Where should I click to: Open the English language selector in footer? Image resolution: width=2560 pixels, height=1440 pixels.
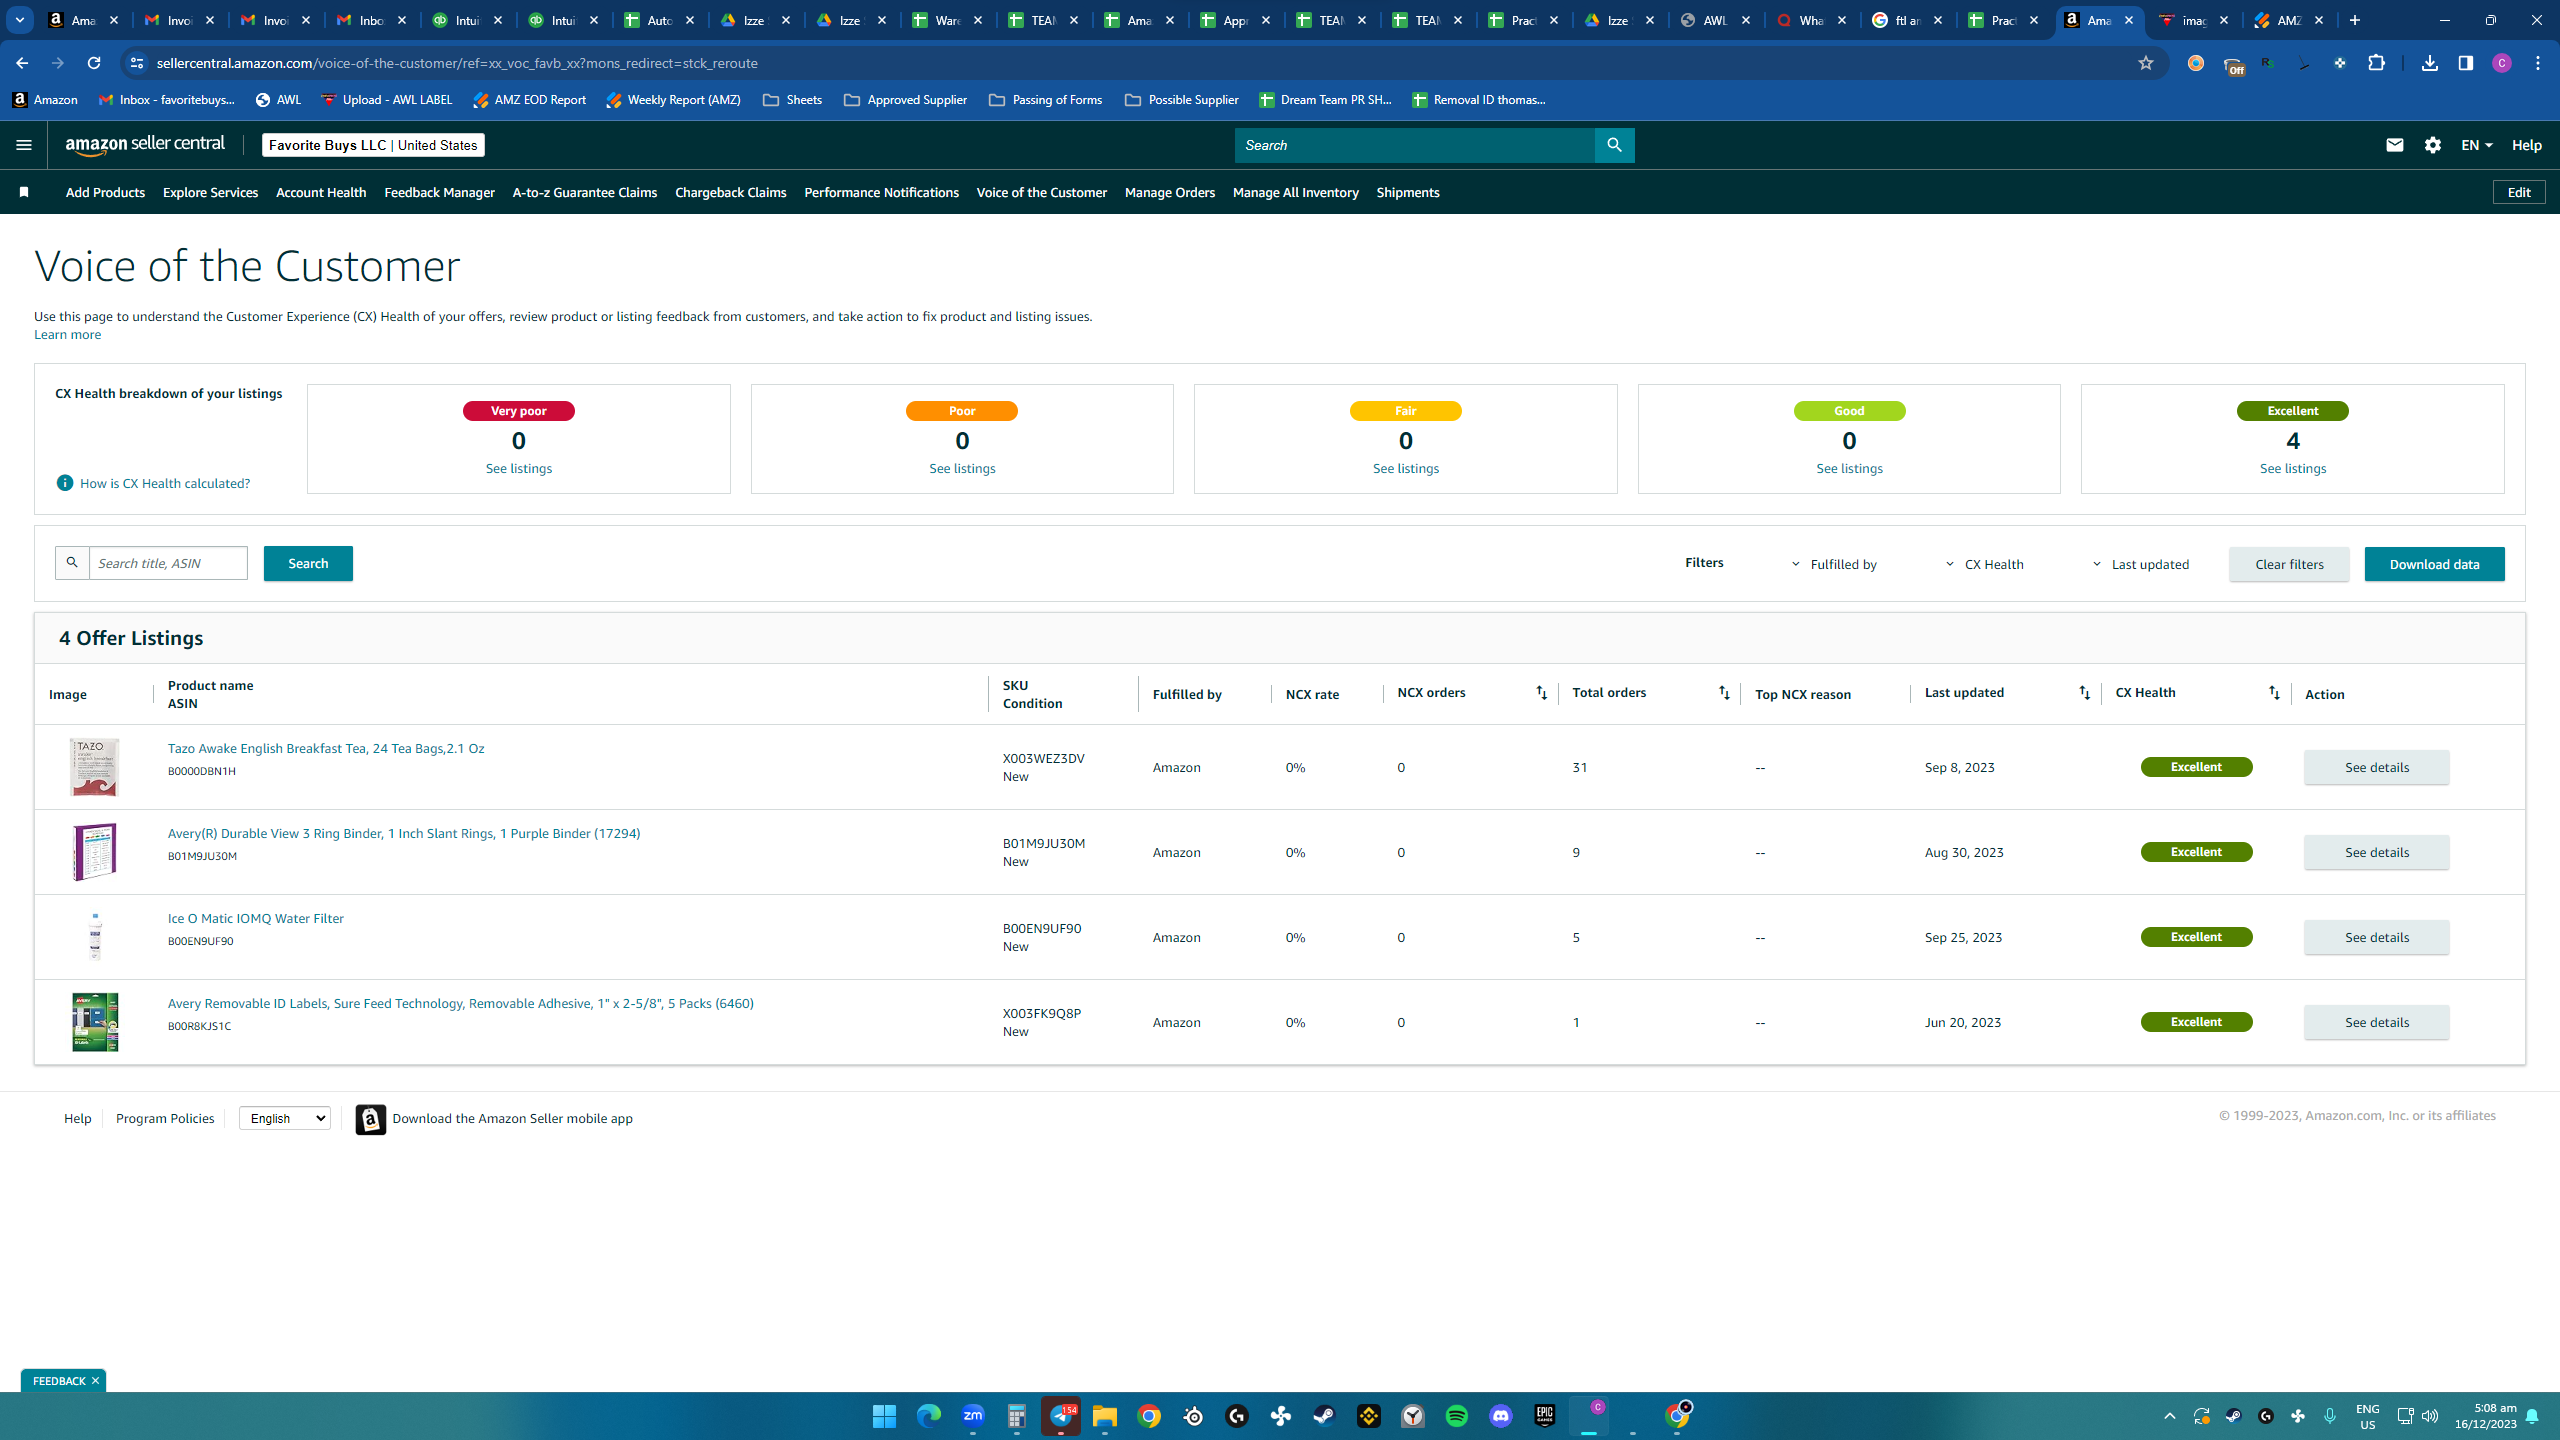tap(285, 1118)
